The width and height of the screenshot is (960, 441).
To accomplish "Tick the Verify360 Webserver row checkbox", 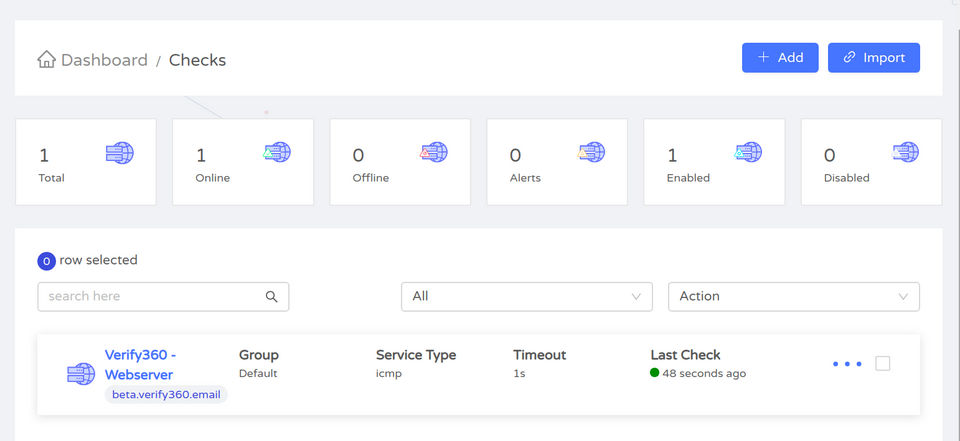I will coord(883,364).
